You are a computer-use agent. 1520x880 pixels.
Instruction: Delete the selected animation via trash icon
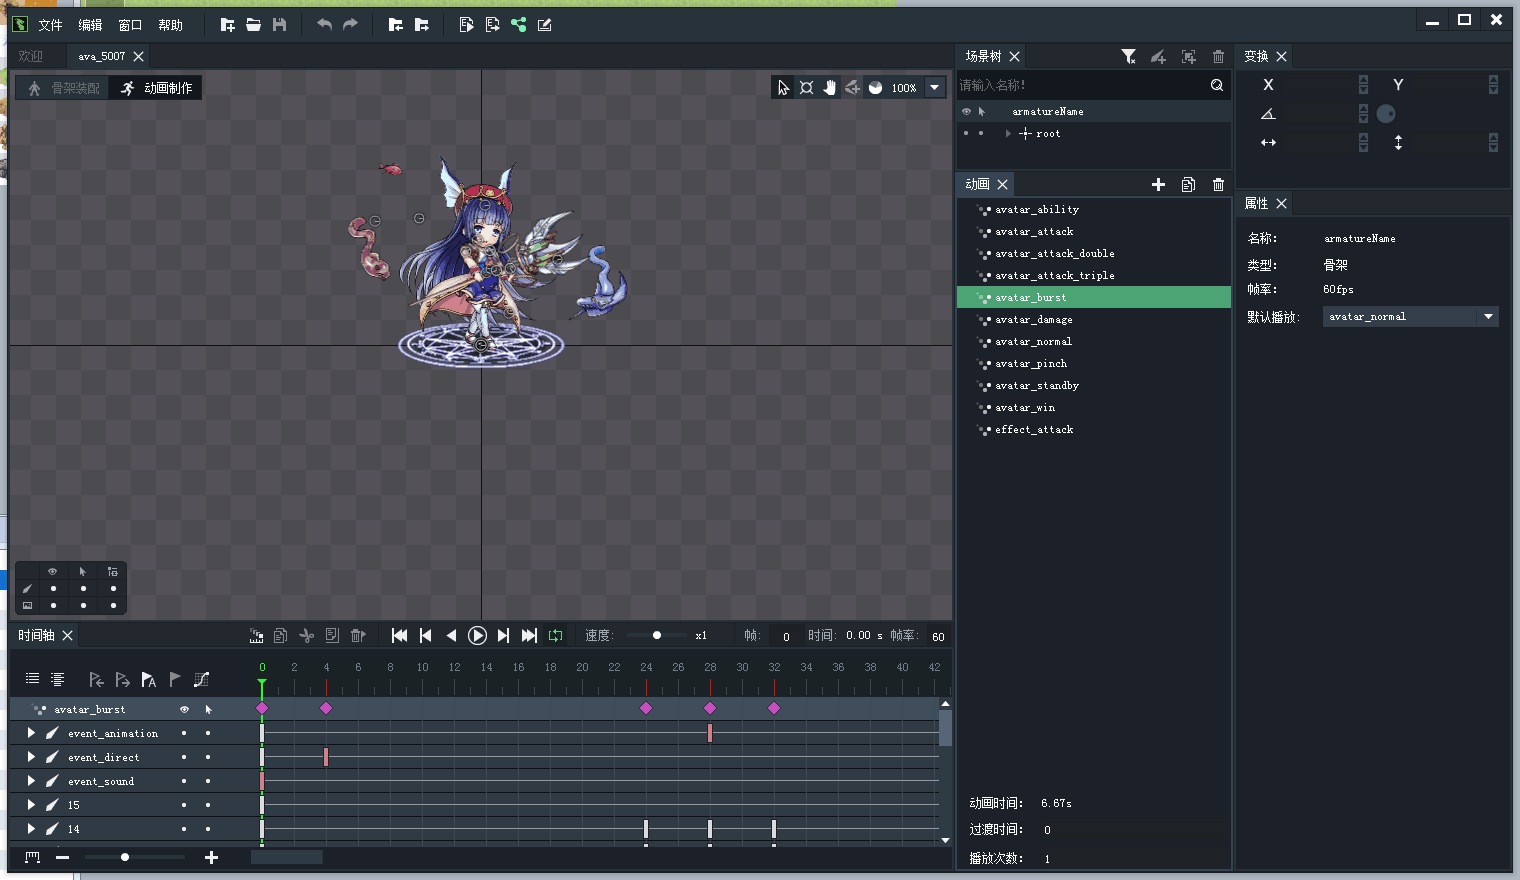(1218, 184)
